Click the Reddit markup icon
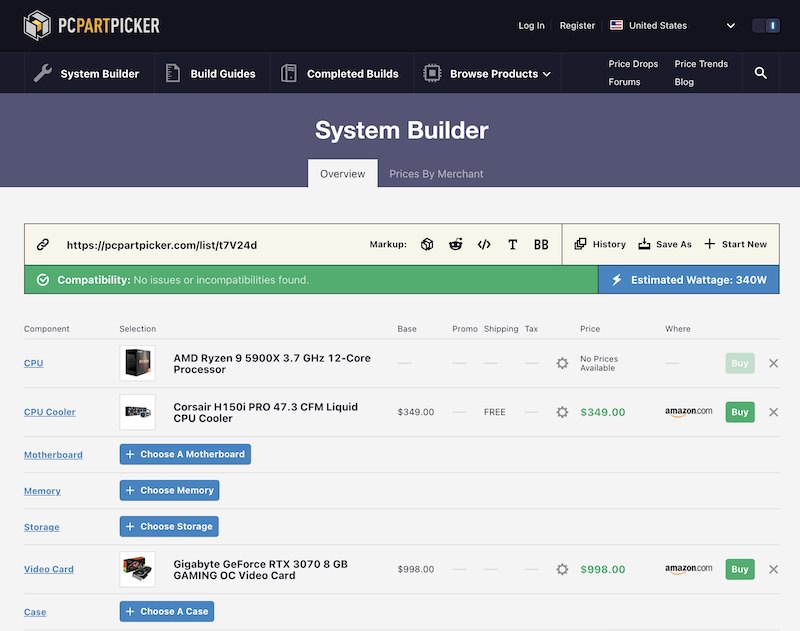Screen dimensions: 800x631 tap(456, 244)
